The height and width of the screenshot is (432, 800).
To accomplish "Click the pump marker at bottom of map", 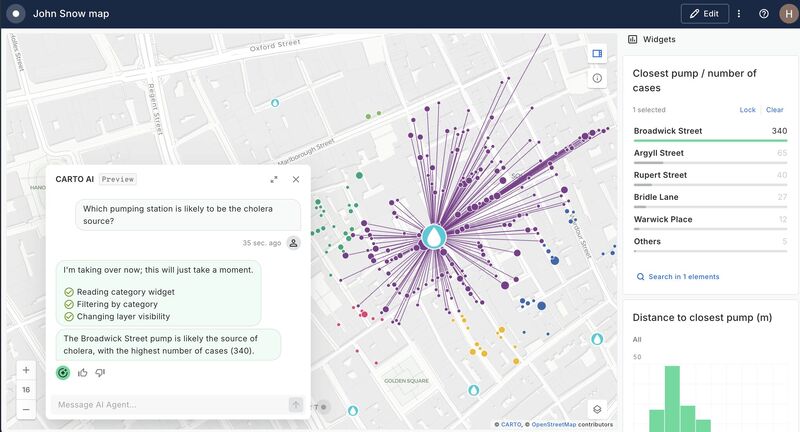I will 353,410.
